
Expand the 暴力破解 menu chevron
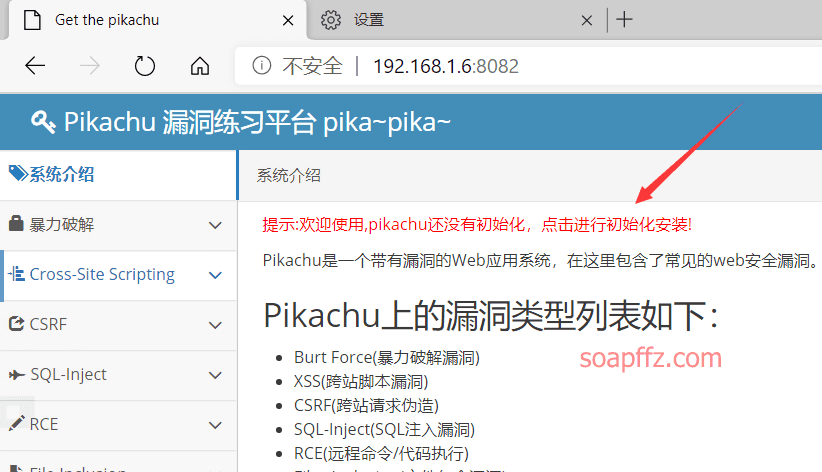coord(215,226)
